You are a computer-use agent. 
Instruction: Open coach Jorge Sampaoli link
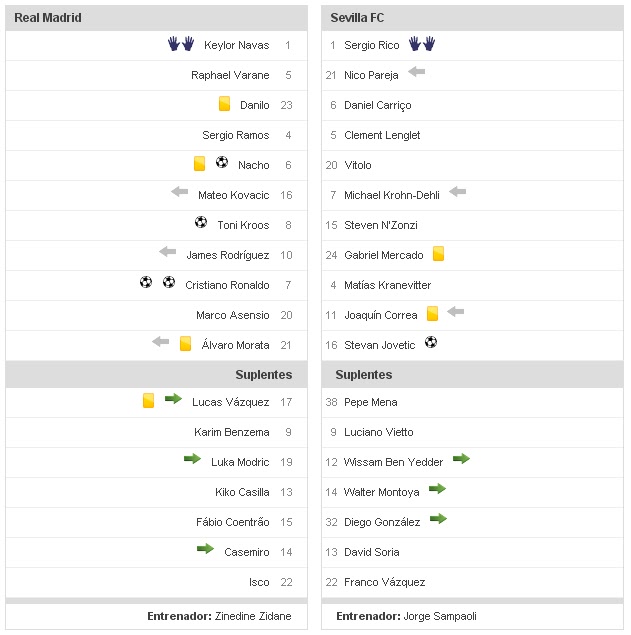click(x=442, y=617)
